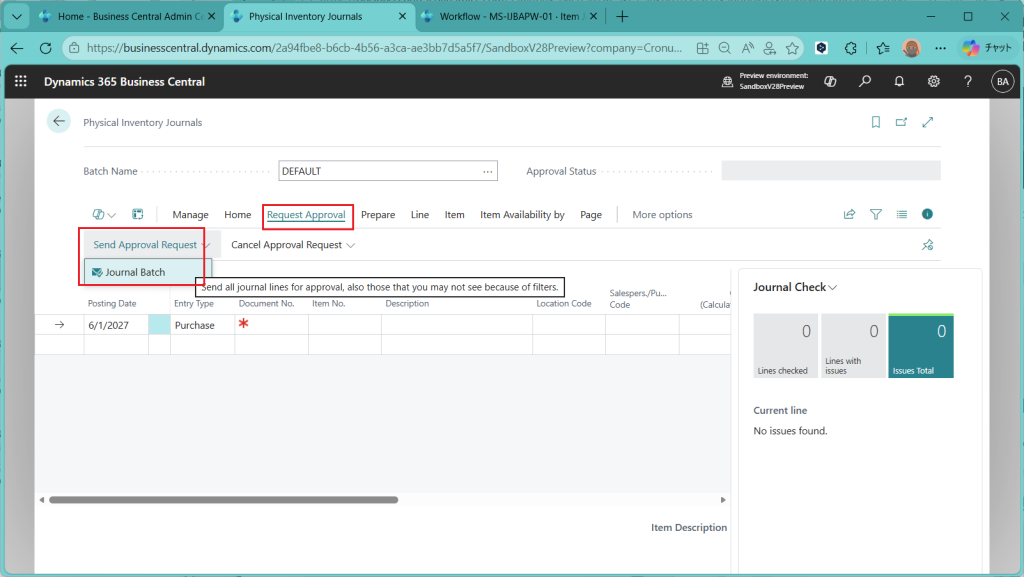Select Journal Batch from the dropdown menu

(135, 272)
